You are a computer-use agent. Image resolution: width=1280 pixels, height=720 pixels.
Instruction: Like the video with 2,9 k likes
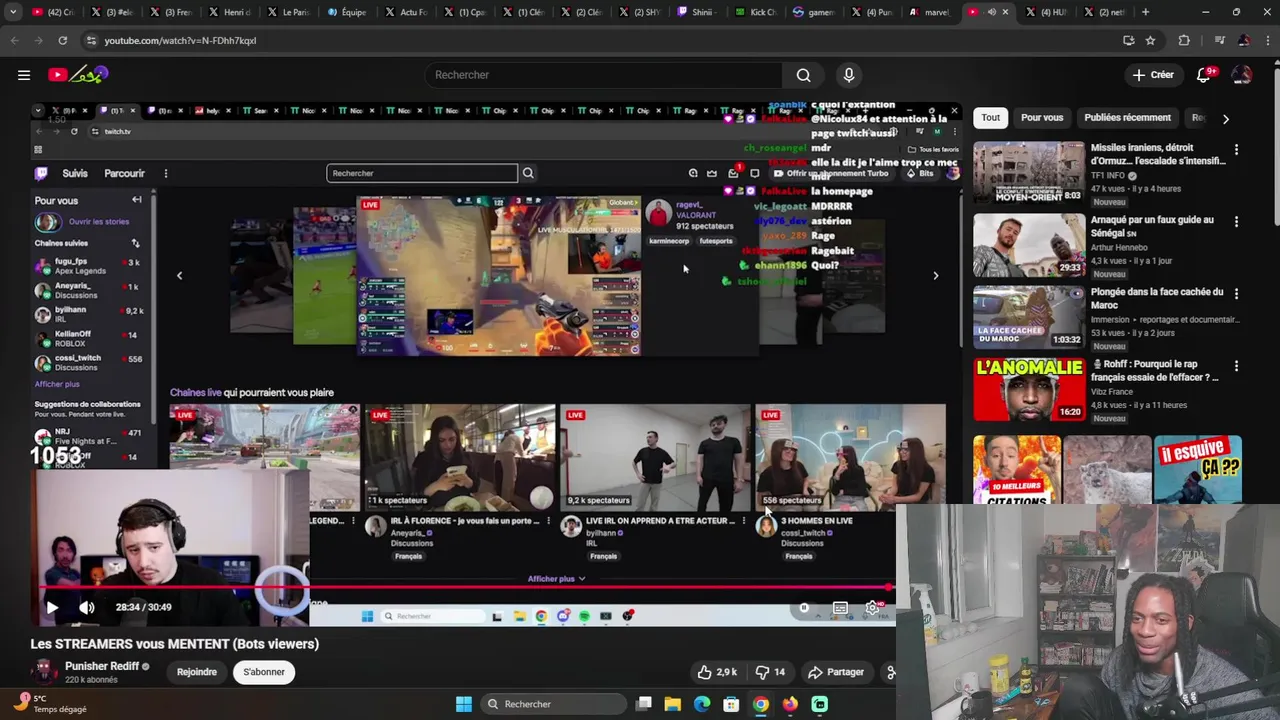pyautogui.click(x=717, y=672)
